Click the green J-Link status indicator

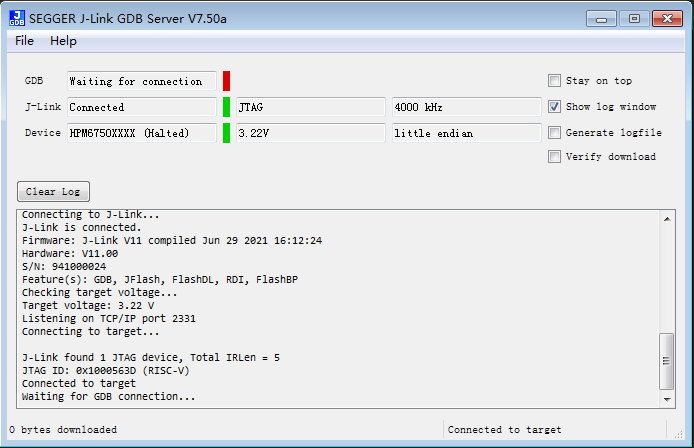(x=226, y=107)
